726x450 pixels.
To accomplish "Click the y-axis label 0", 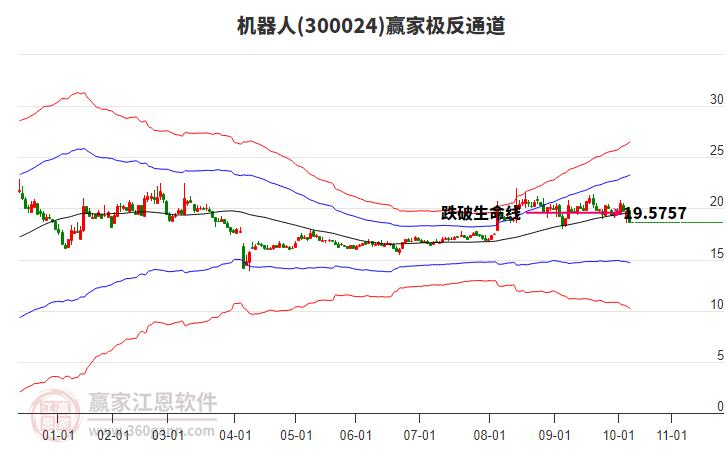I will 720,406.
